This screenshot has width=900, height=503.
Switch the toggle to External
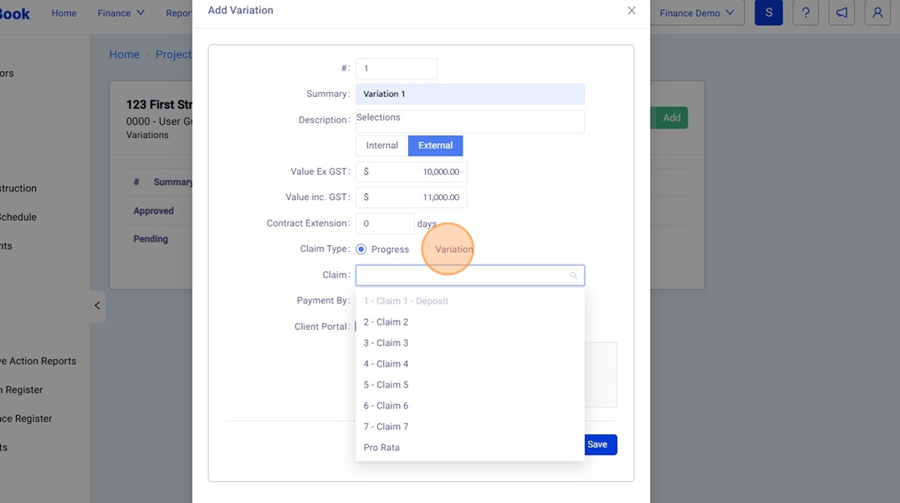[x=435, y=146]
